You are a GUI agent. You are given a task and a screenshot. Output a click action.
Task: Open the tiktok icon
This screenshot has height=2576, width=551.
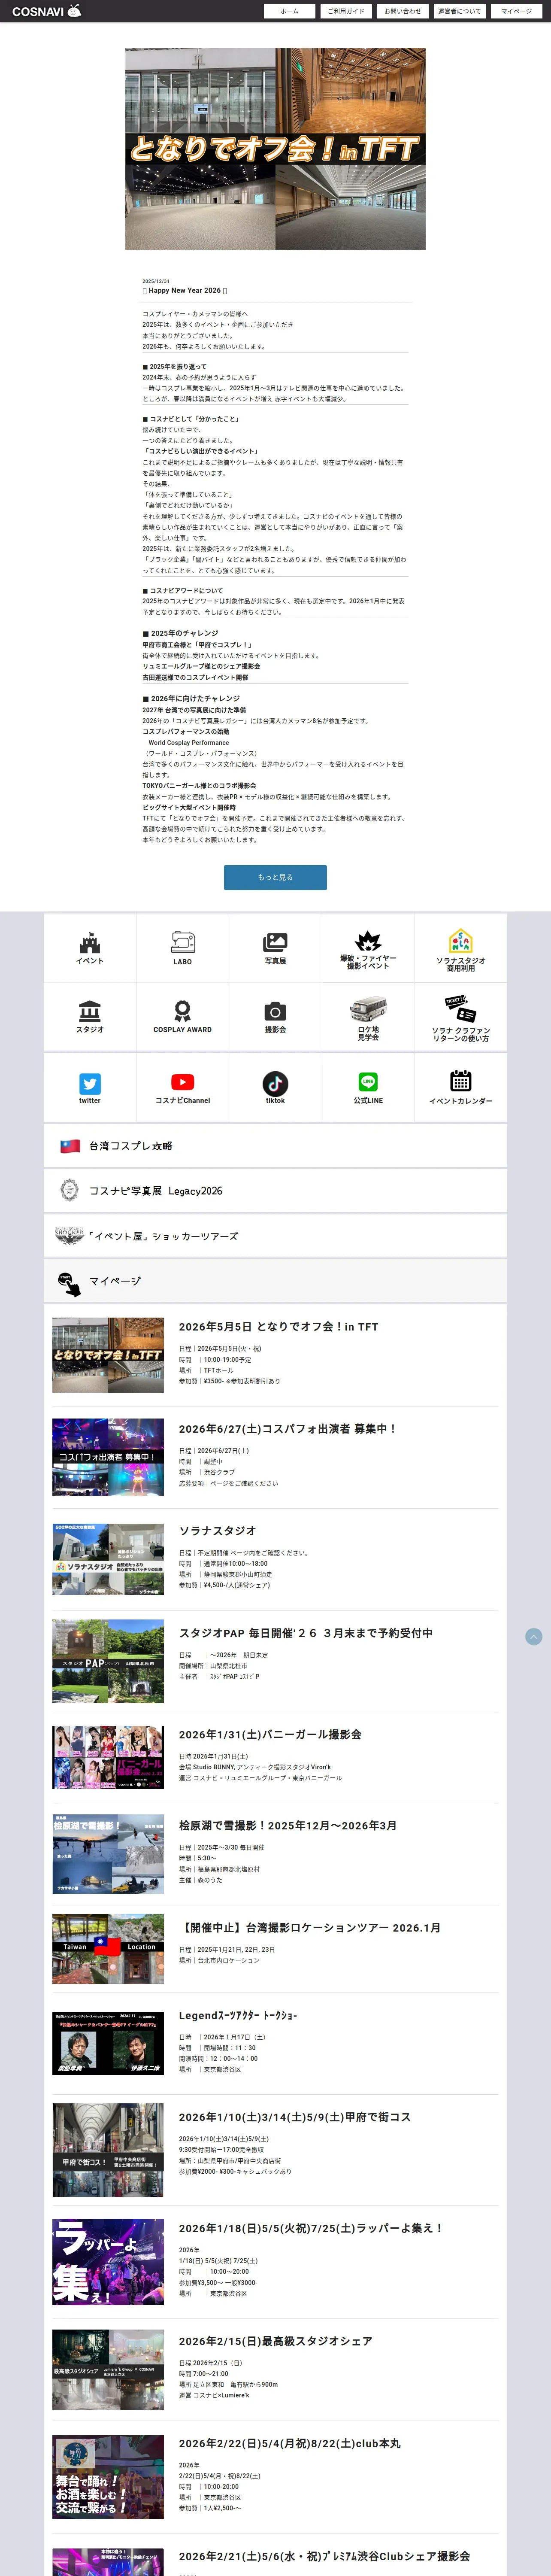[275, 1083]
